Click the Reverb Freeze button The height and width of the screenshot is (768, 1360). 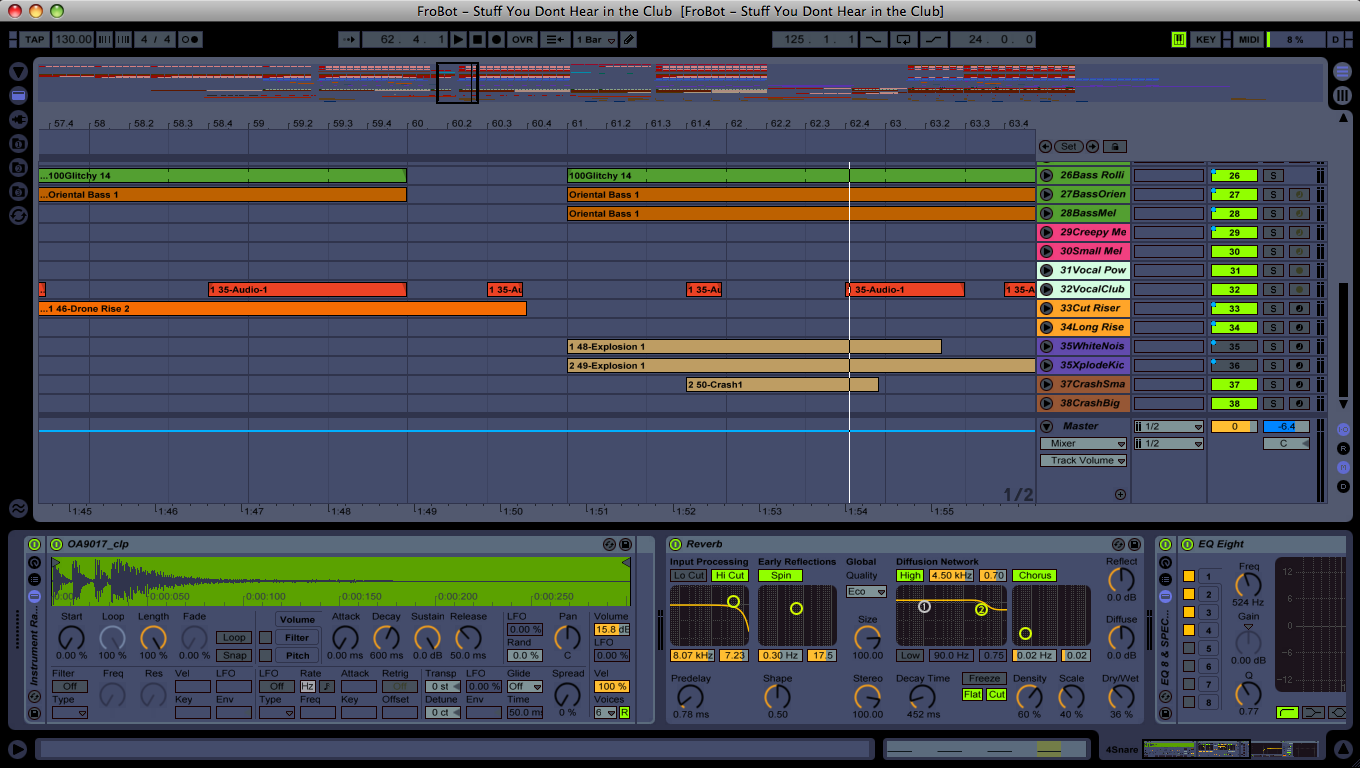[984, 679]
